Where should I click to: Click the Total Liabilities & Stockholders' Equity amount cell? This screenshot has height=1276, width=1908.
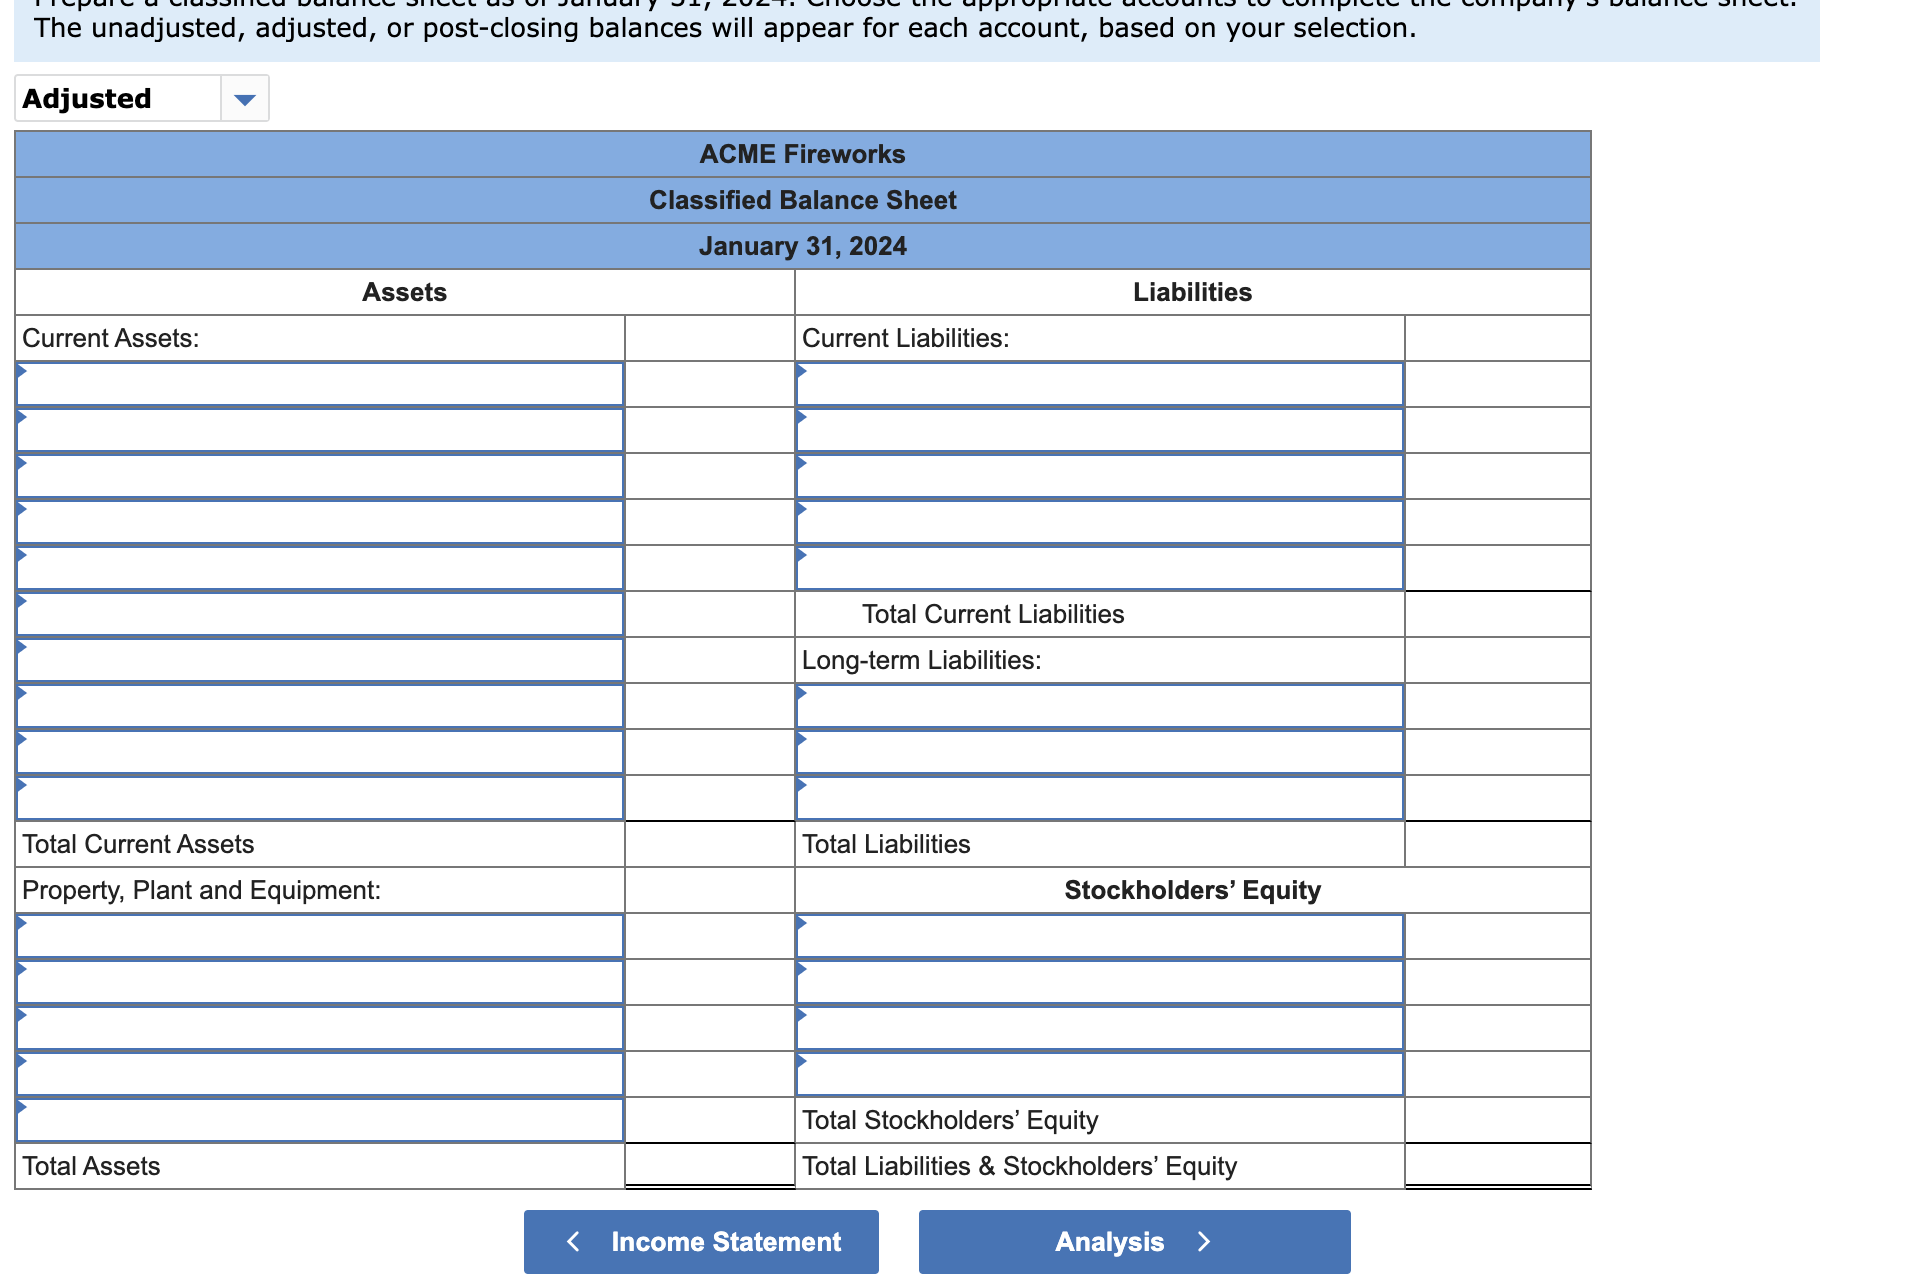1498,1166
